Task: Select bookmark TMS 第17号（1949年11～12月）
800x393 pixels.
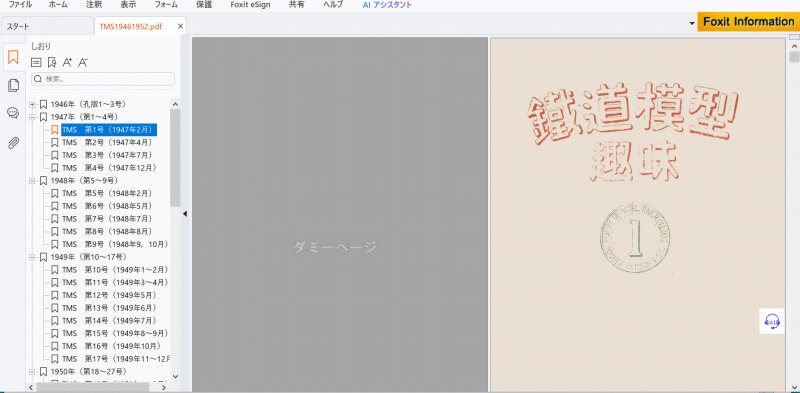Action: pos(116,359)
